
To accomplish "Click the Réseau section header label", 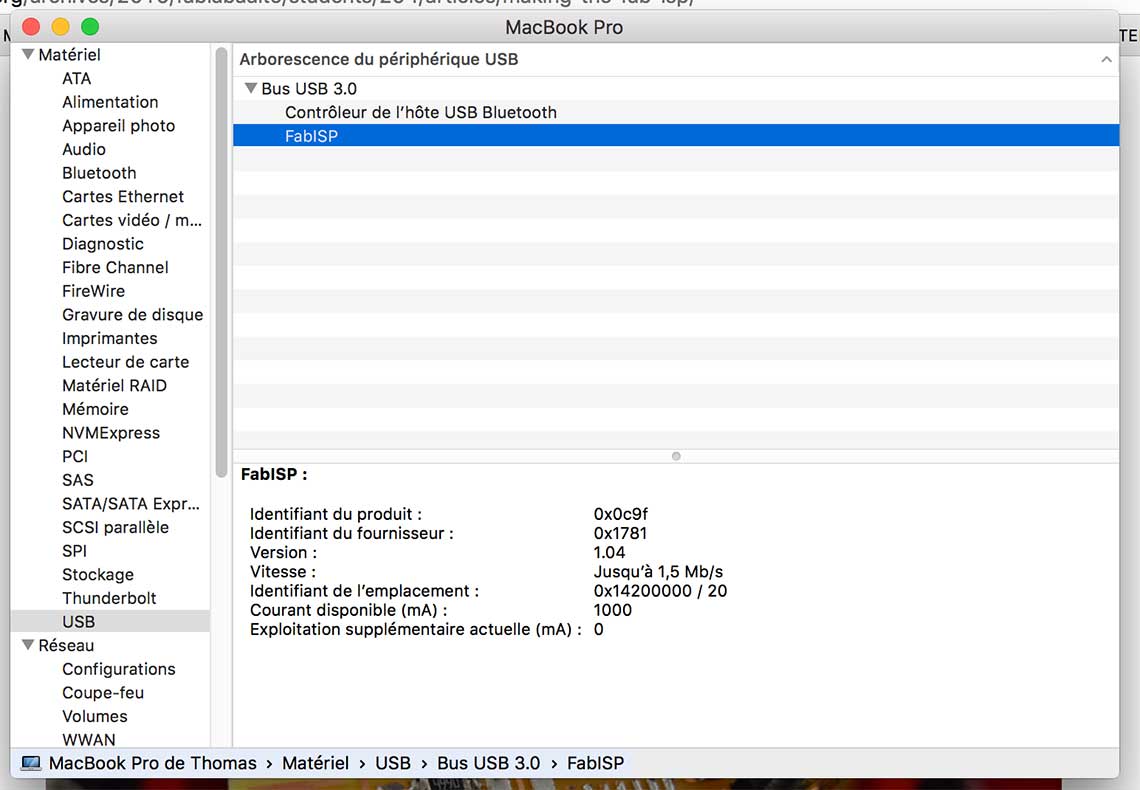I will click(x=66, y=645).
